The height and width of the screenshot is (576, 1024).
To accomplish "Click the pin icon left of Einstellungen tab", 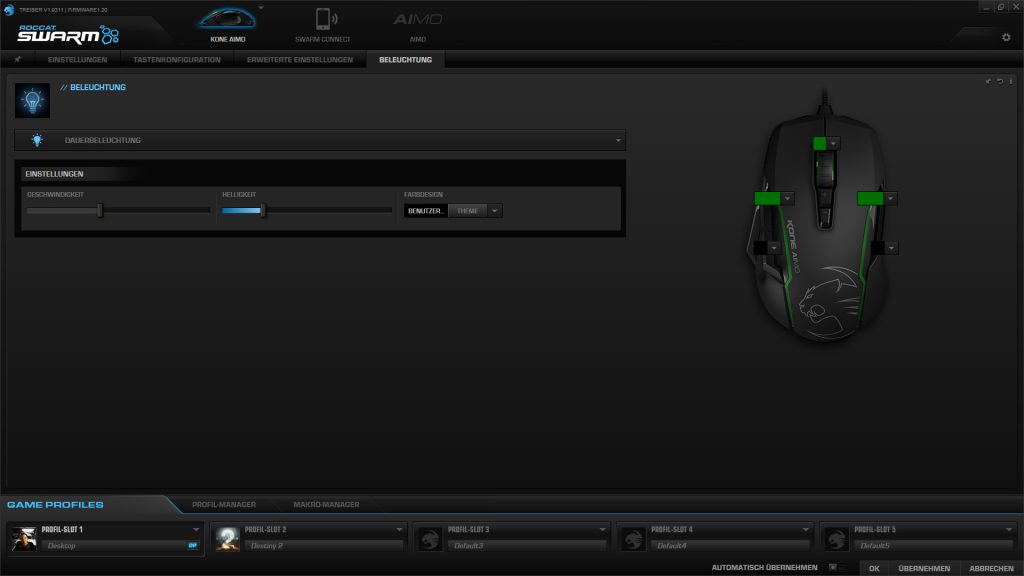I will click(18, 59).
